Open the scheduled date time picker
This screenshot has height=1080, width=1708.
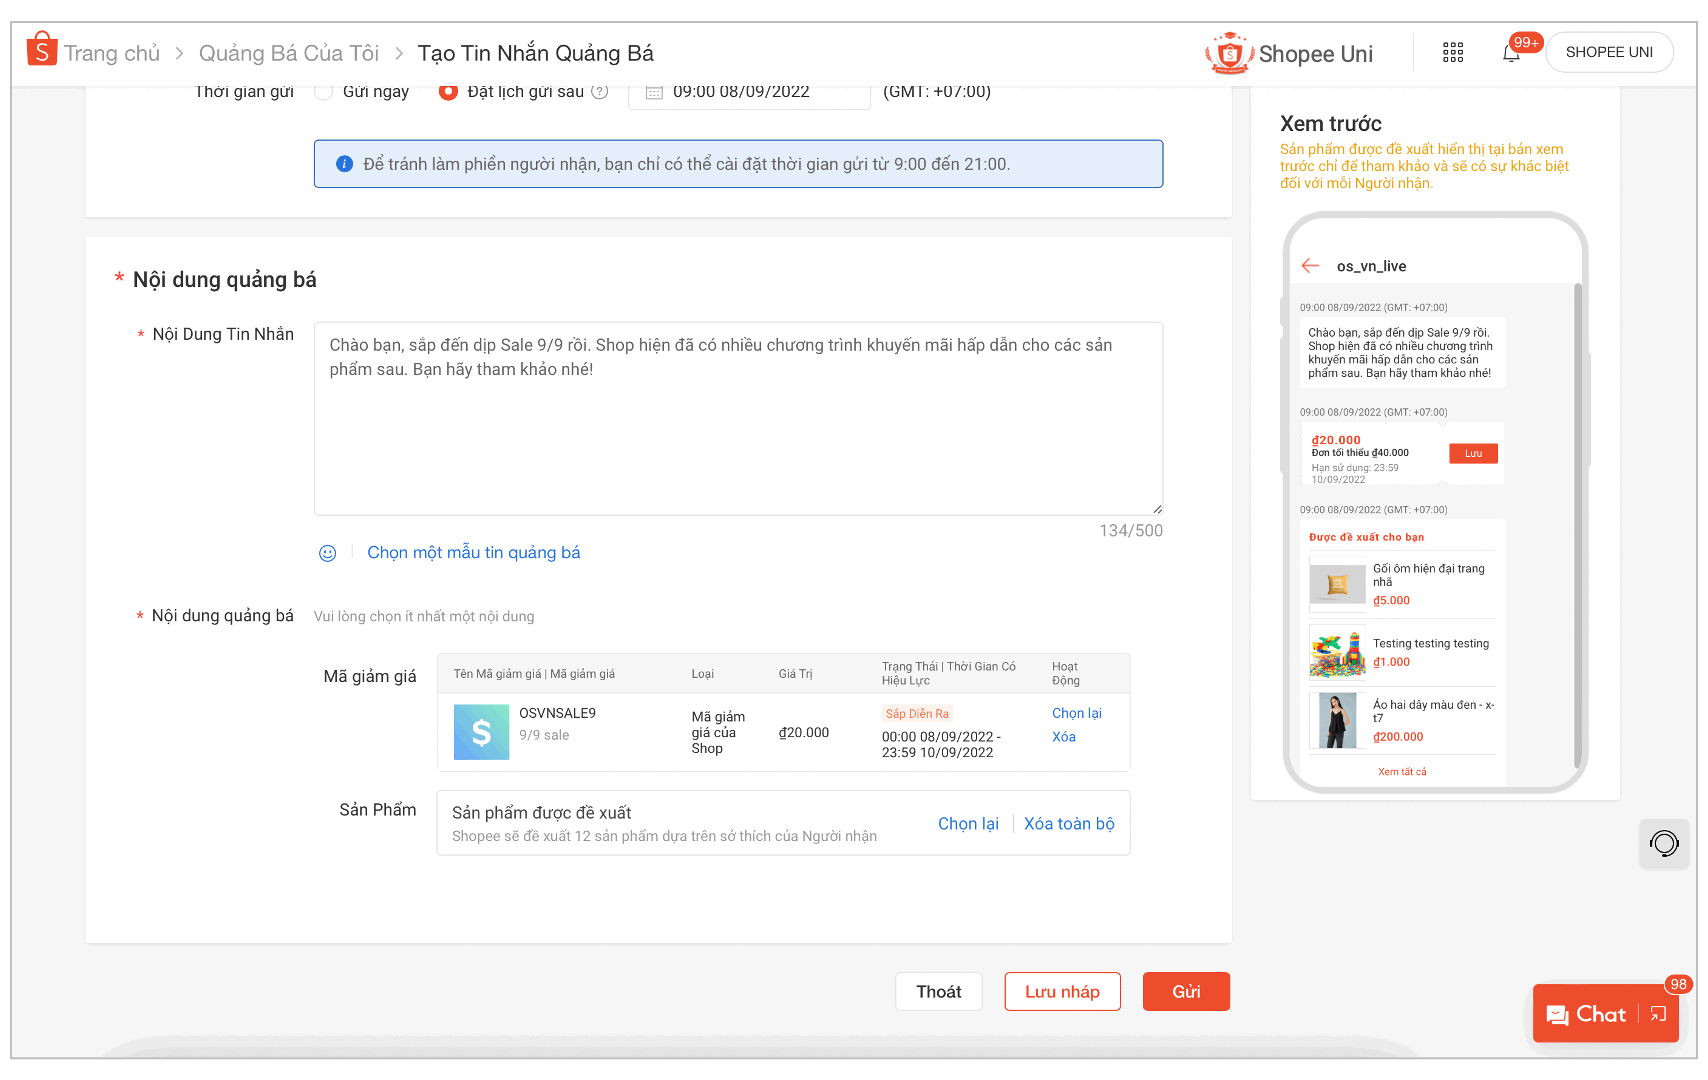749,93
